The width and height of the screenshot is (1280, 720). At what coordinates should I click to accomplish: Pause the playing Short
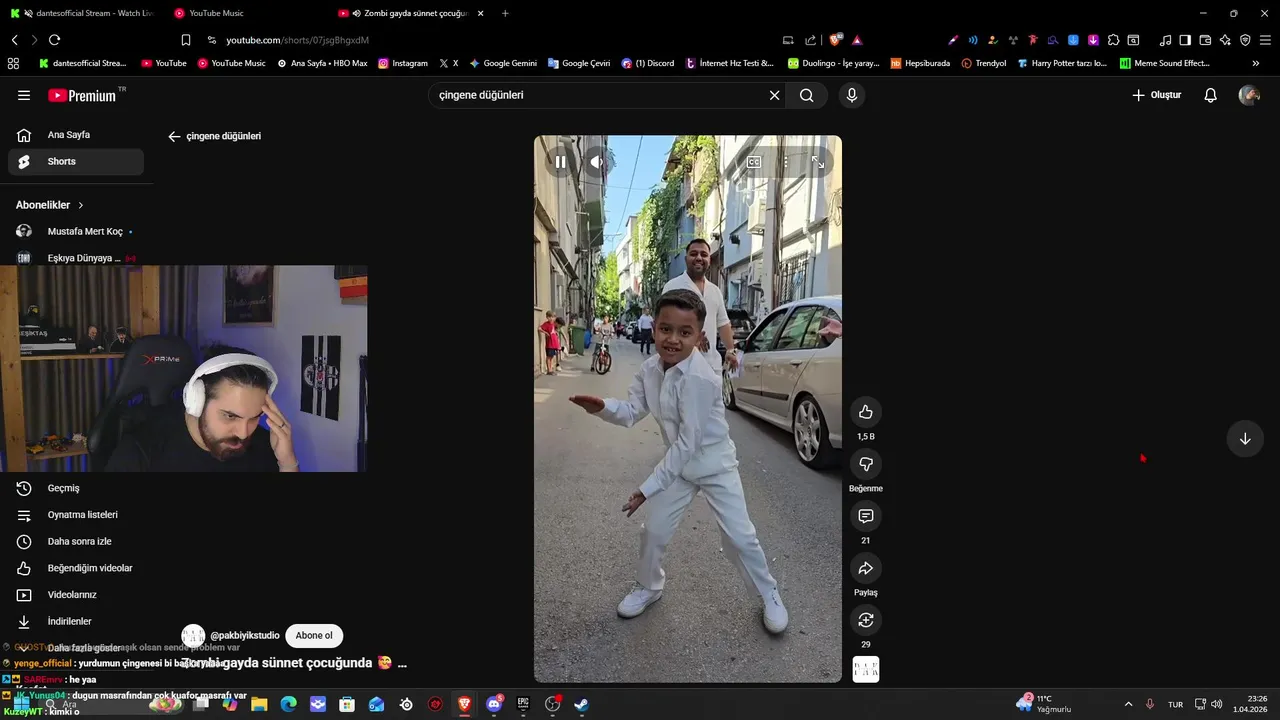point(561,162)
